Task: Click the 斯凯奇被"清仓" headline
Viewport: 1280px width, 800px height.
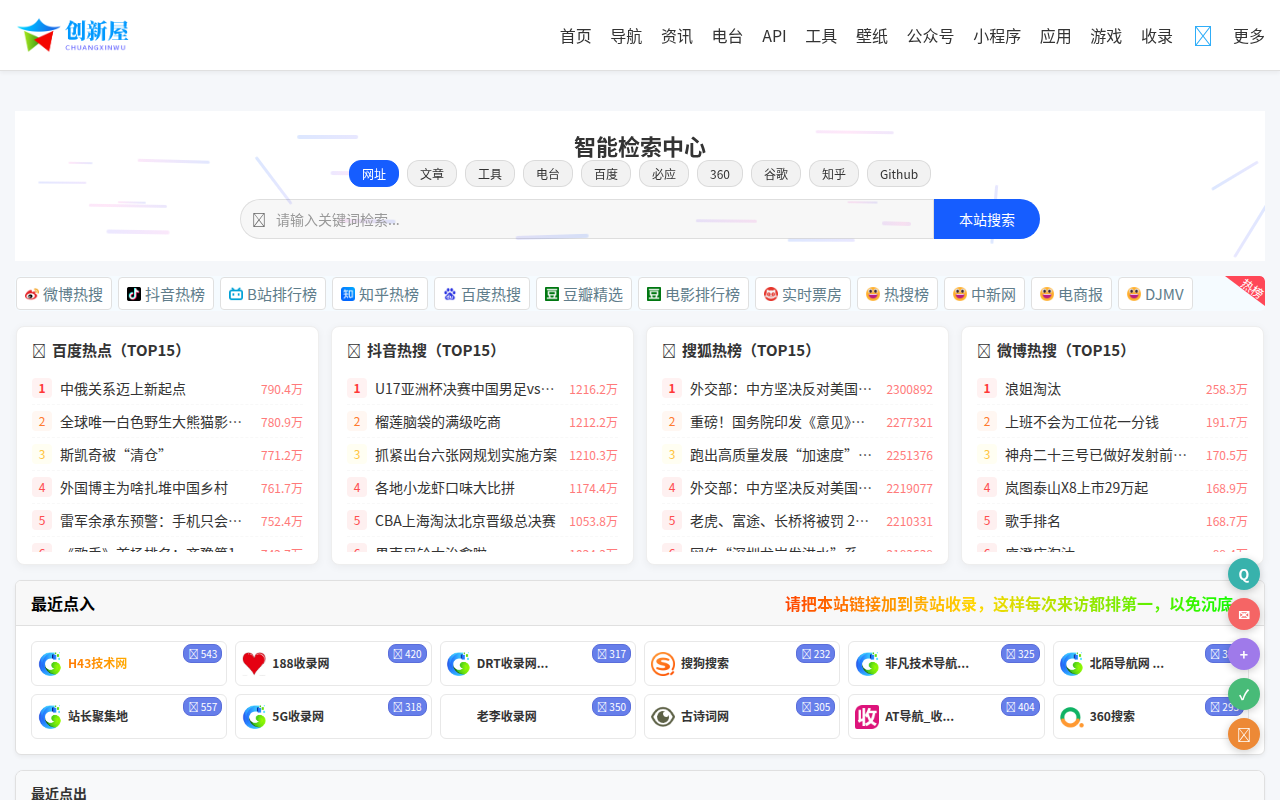Action: [111, 455]
